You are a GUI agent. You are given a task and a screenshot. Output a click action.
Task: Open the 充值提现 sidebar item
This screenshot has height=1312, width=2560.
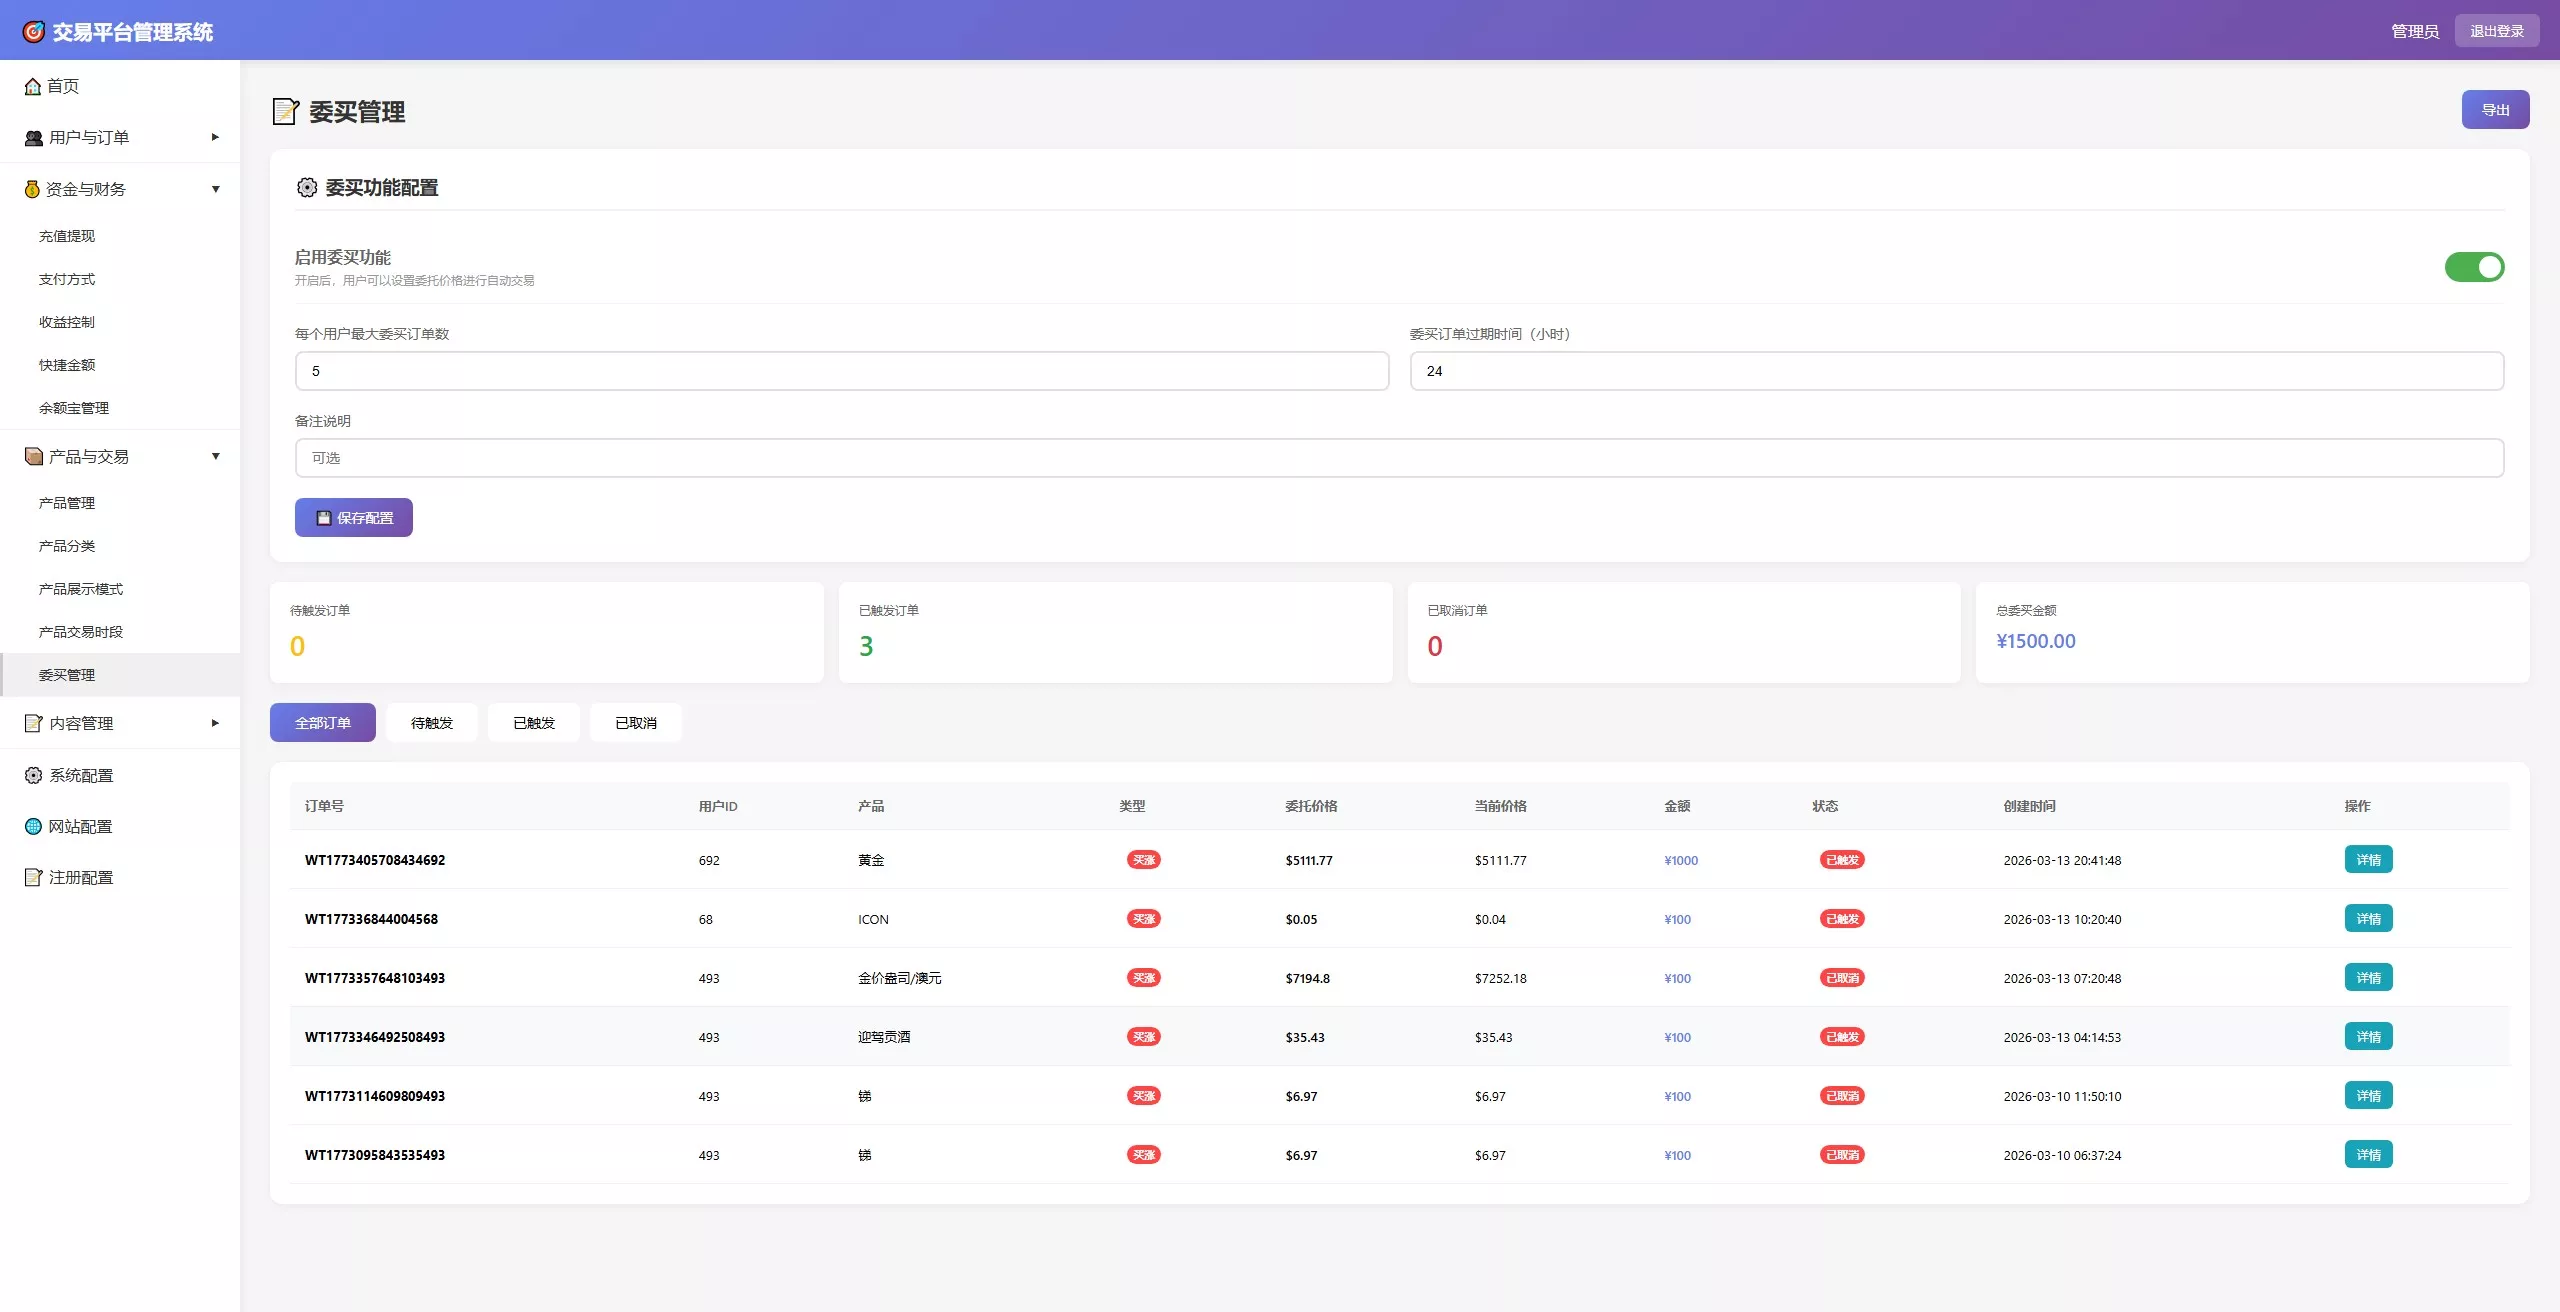click(x=67, y=236)
